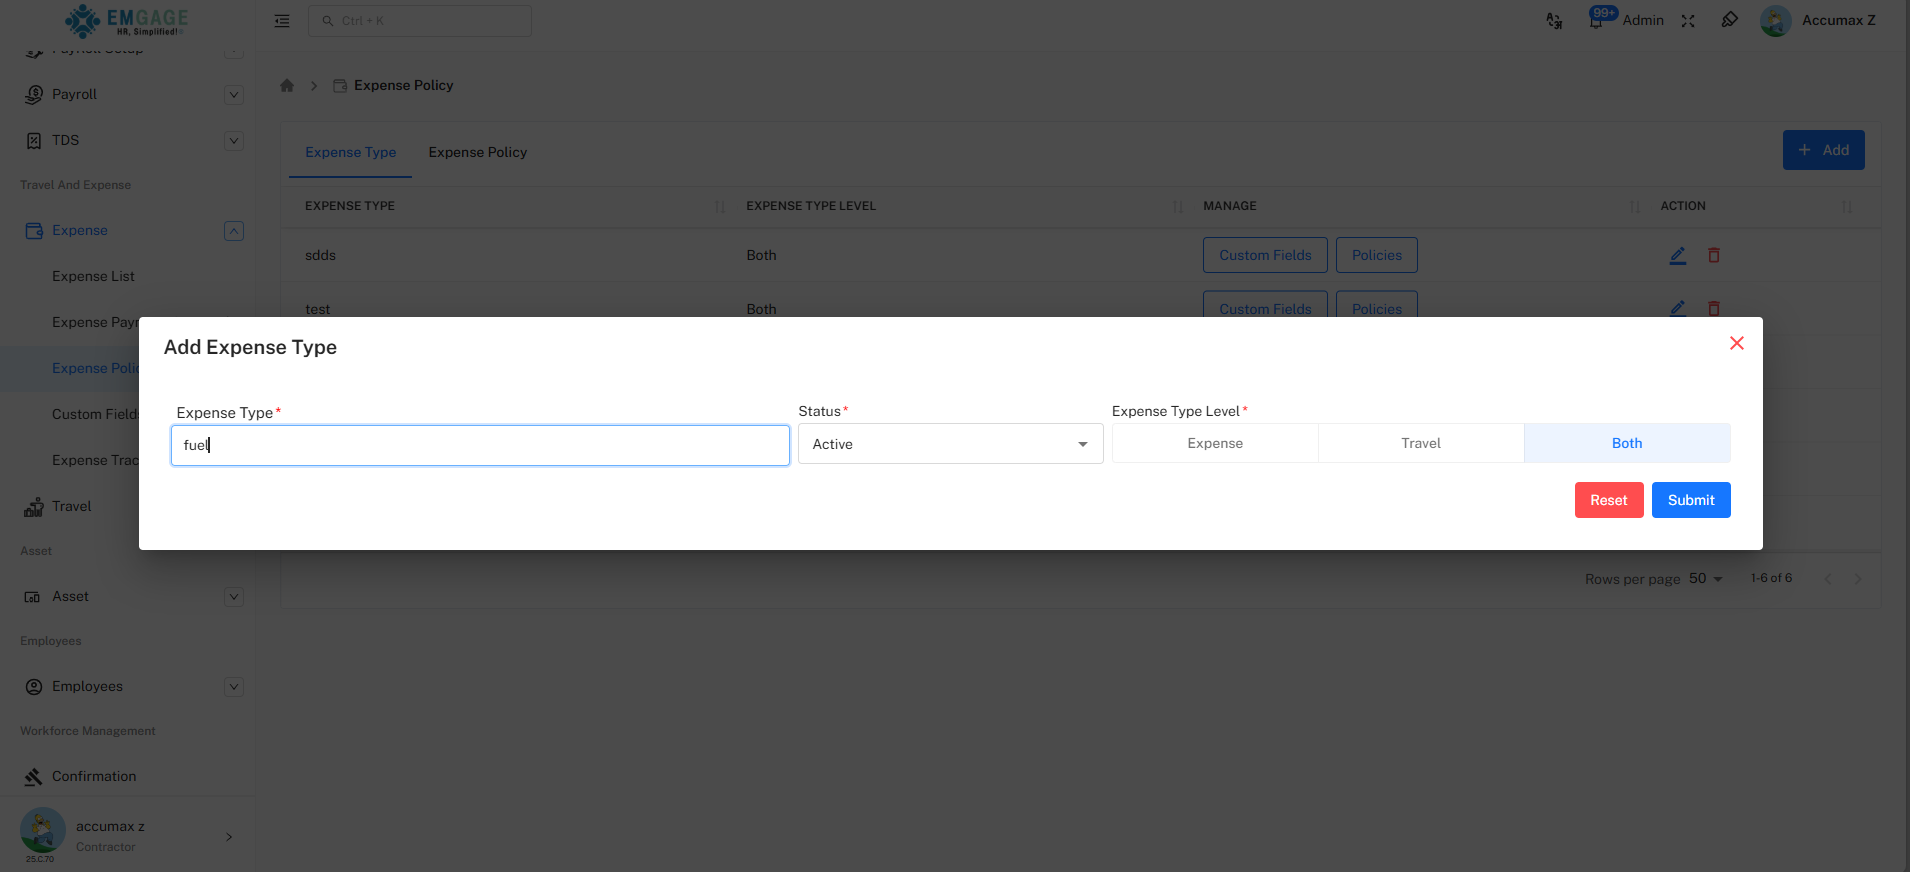The width and height of the screenshot is (1910, 872).
Task: Click the Employees sidebar icon
Action: [34, 687]
